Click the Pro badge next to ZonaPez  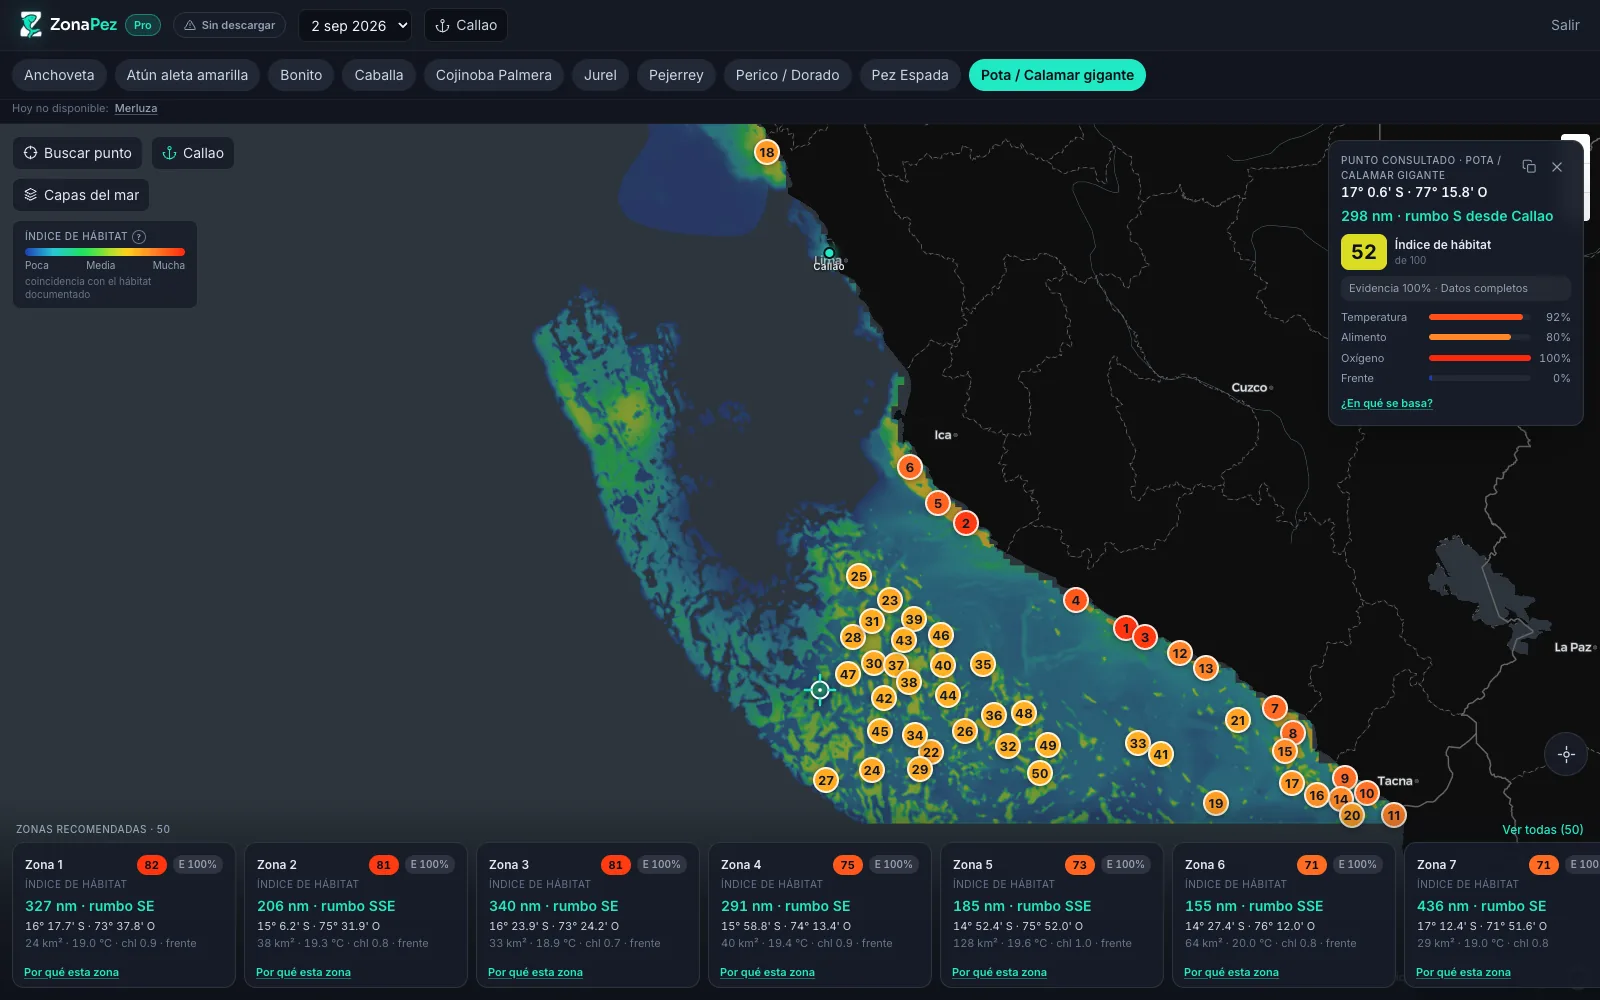[143, 26]
